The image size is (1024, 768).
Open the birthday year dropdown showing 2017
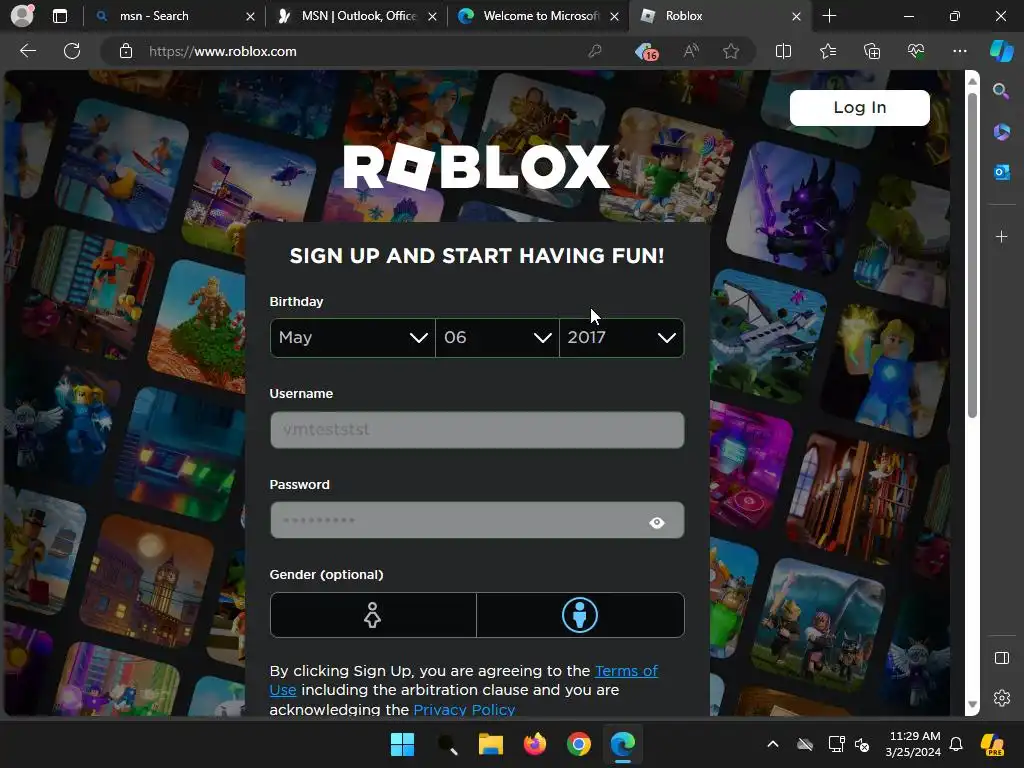point(622,338)
